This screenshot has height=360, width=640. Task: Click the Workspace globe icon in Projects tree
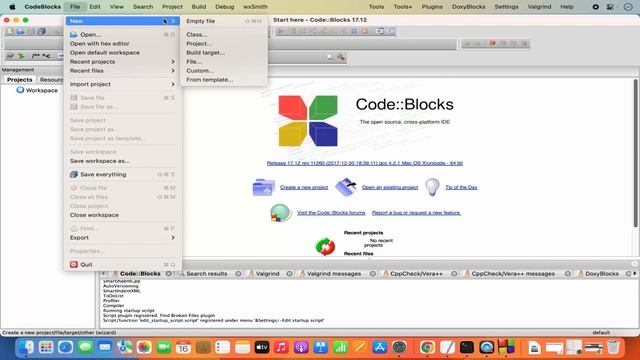(20, 90)
